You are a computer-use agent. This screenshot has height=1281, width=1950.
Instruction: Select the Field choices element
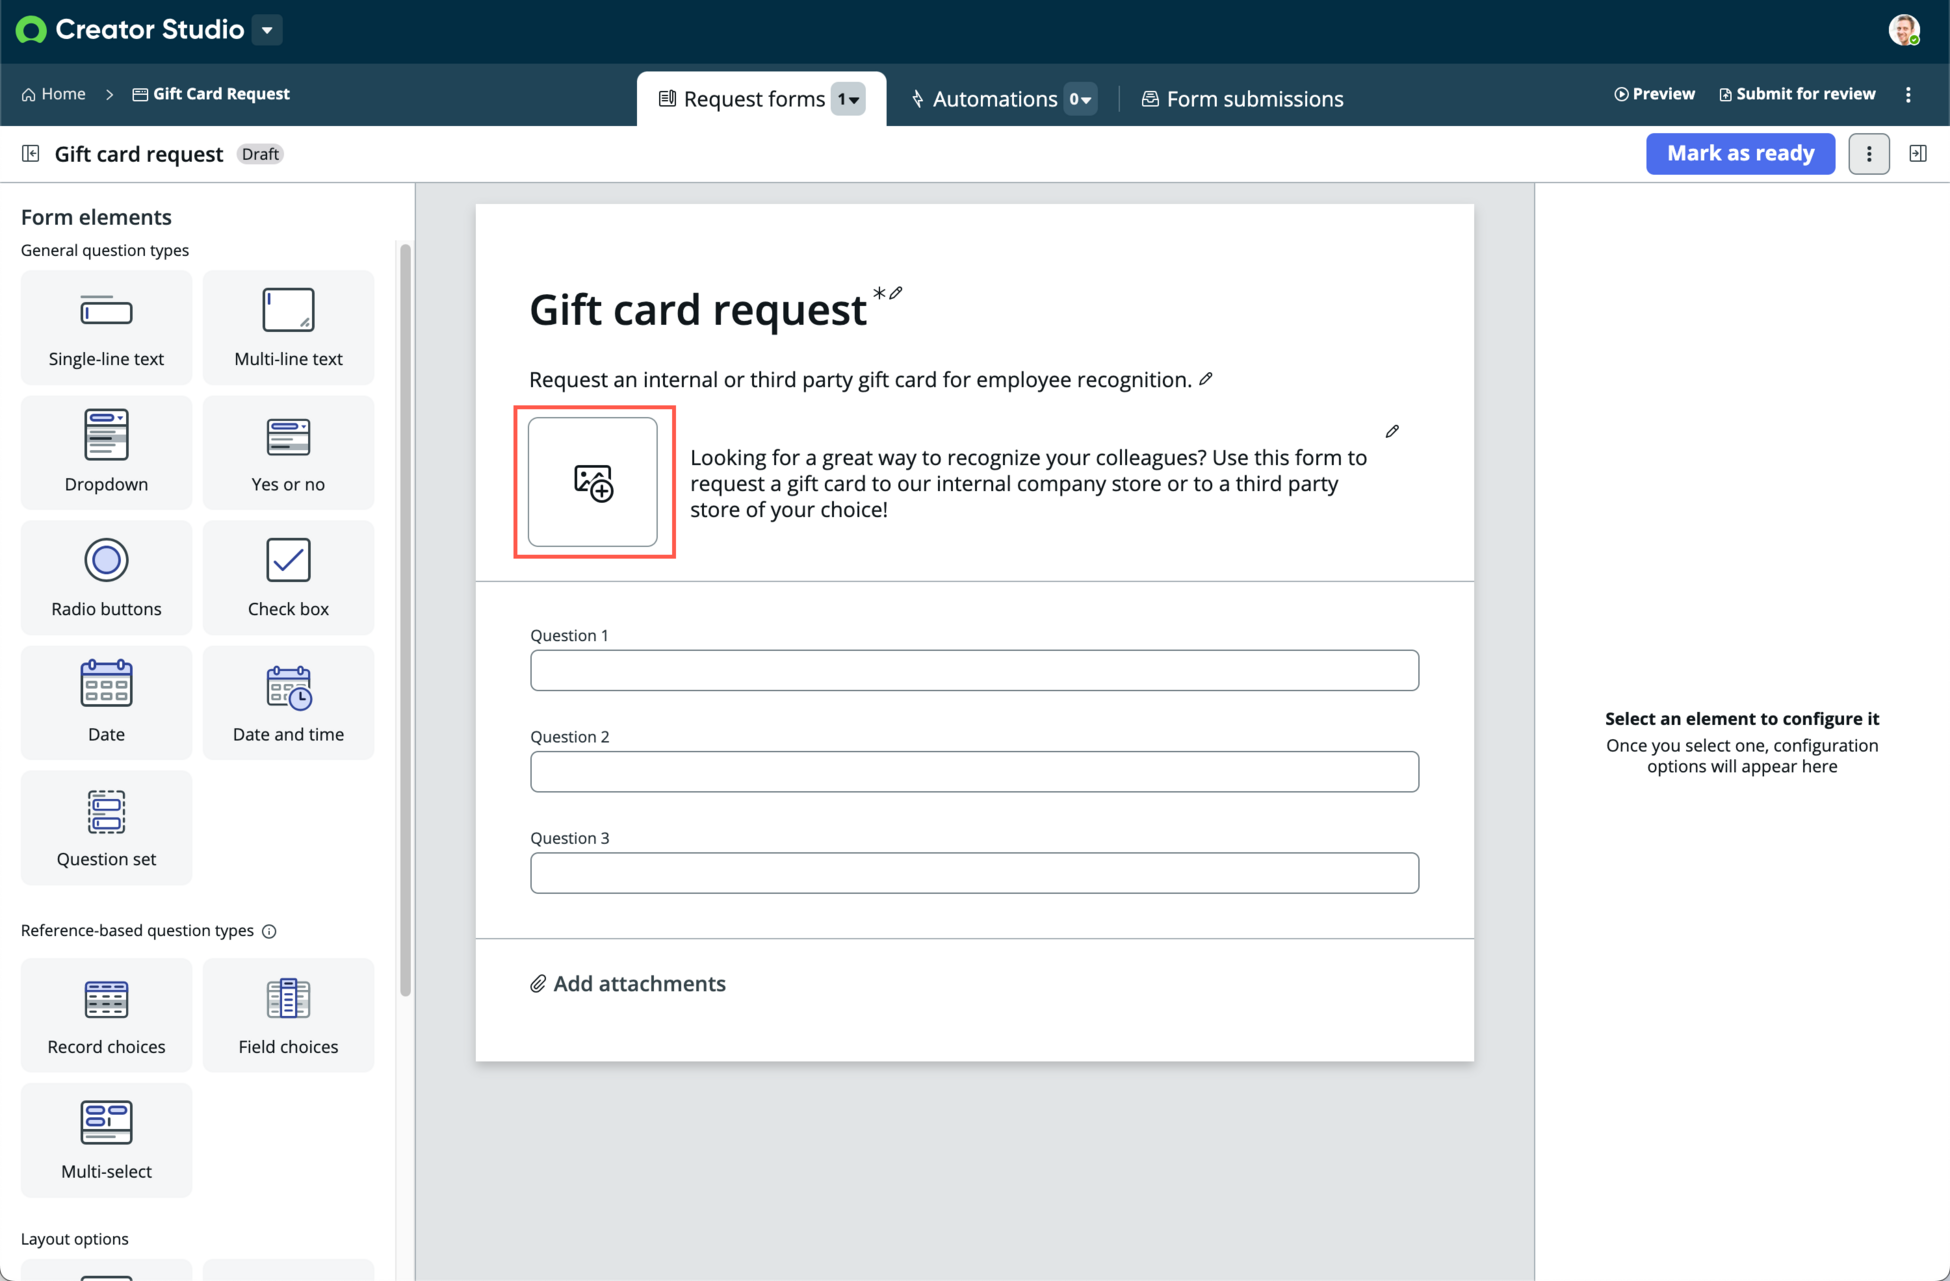click(288, 1015)
